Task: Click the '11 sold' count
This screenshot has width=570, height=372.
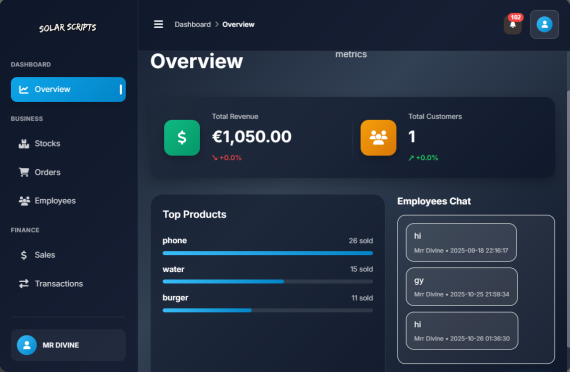Action: coord(362,298)
